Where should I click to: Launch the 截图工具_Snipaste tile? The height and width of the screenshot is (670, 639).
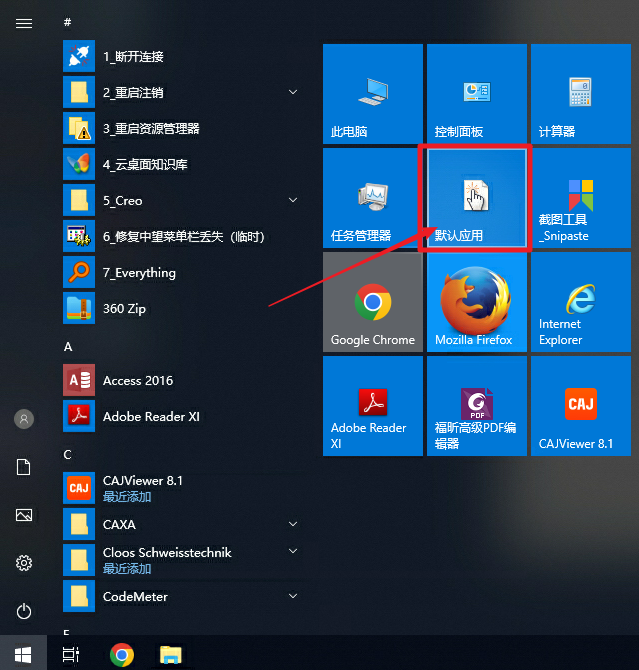(x=580, y=198)
